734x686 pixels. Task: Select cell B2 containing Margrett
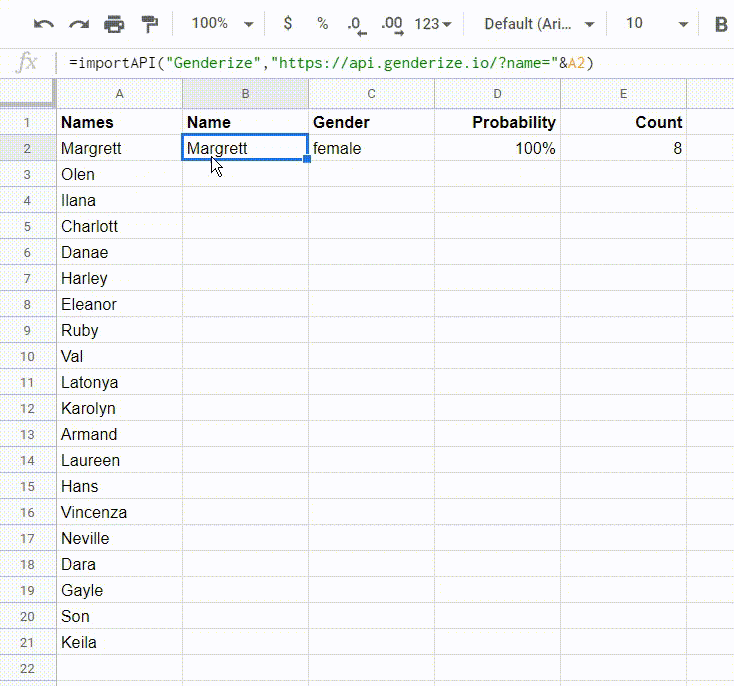point(245,148)
